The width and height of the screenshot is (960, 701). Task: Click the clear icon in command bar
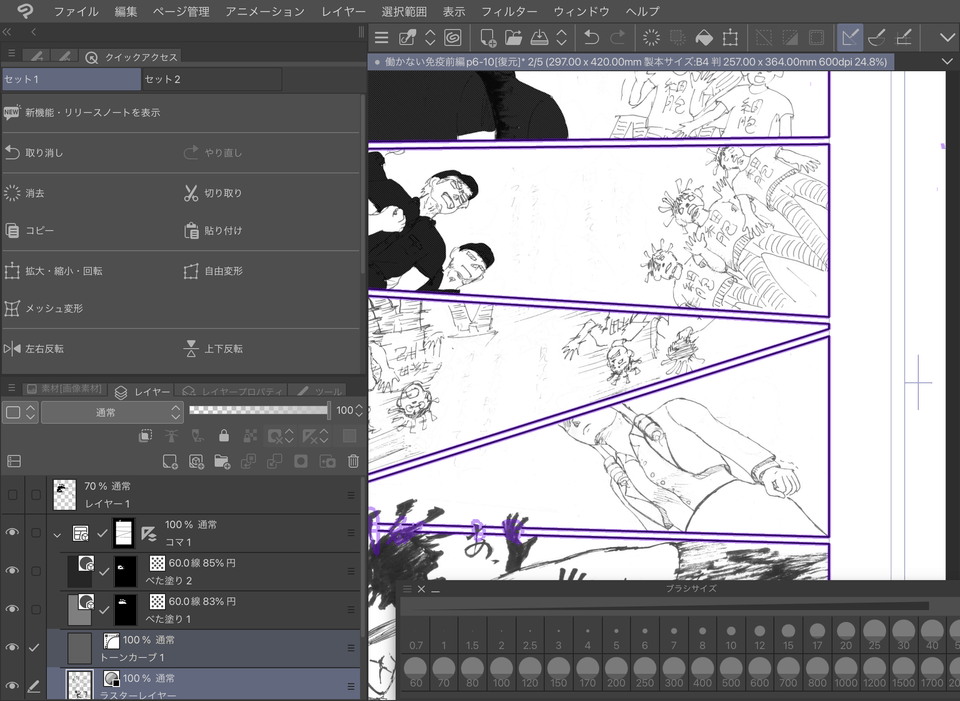(651, 38)
